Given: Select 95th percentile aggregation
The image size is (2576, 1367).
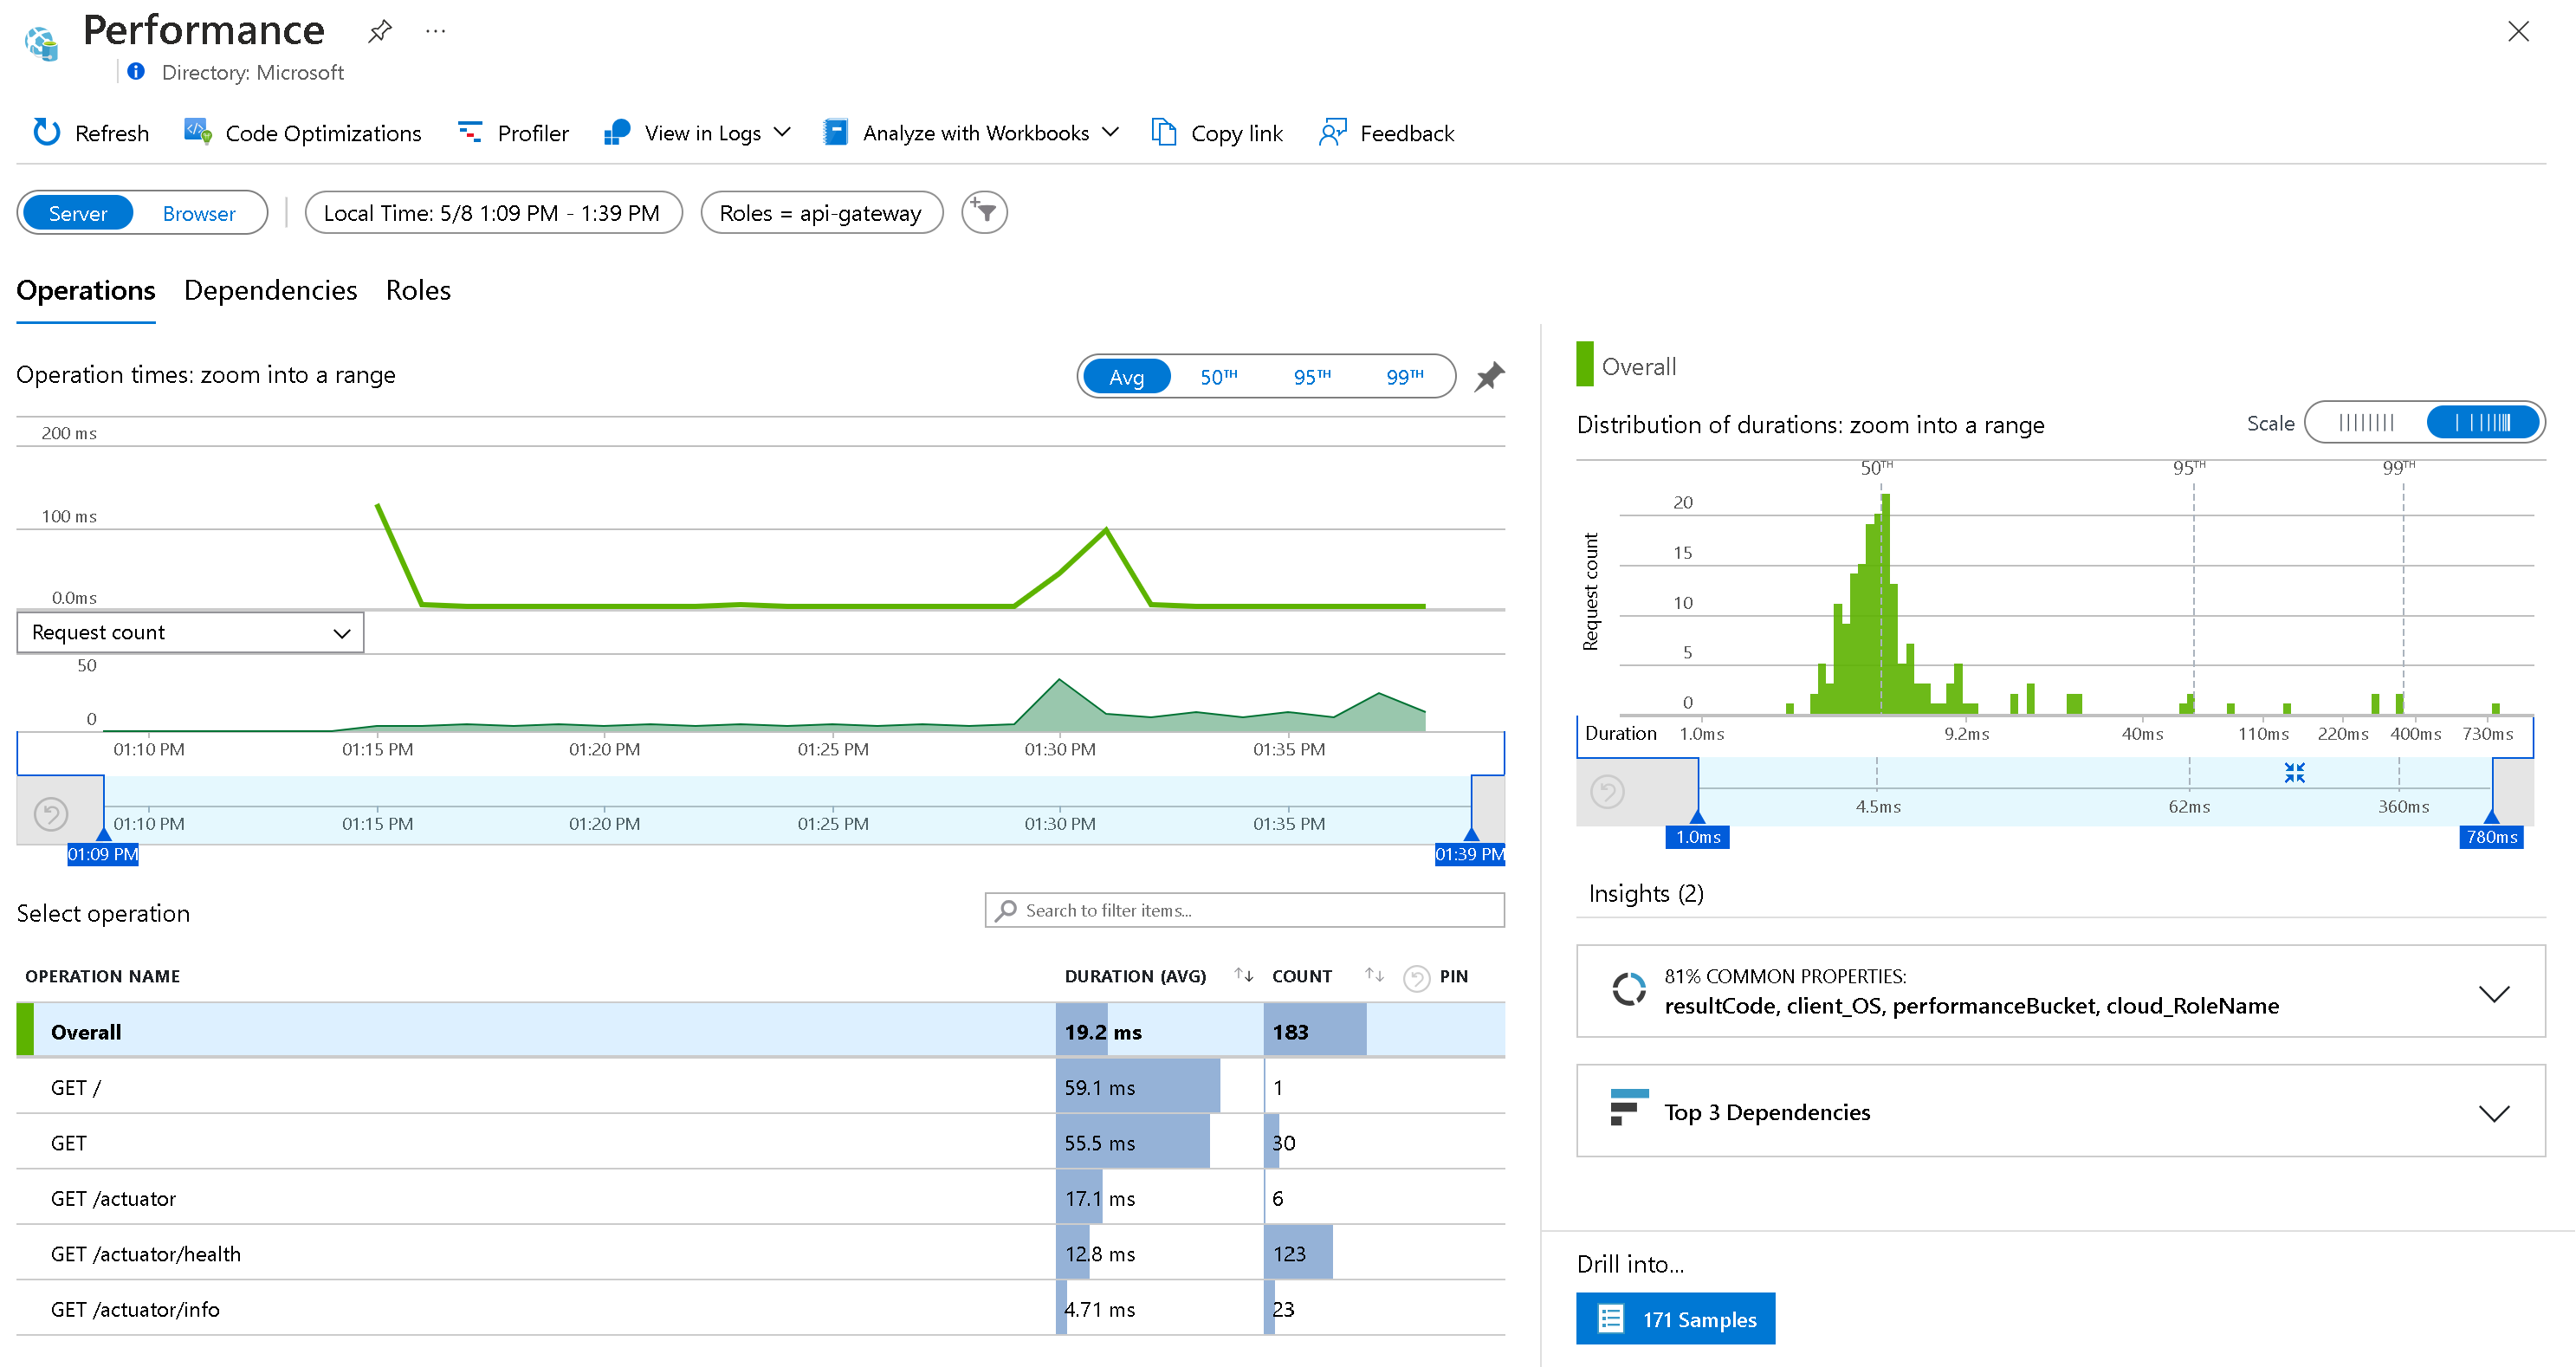Looking at the screenshot, I should (1311, 376).
